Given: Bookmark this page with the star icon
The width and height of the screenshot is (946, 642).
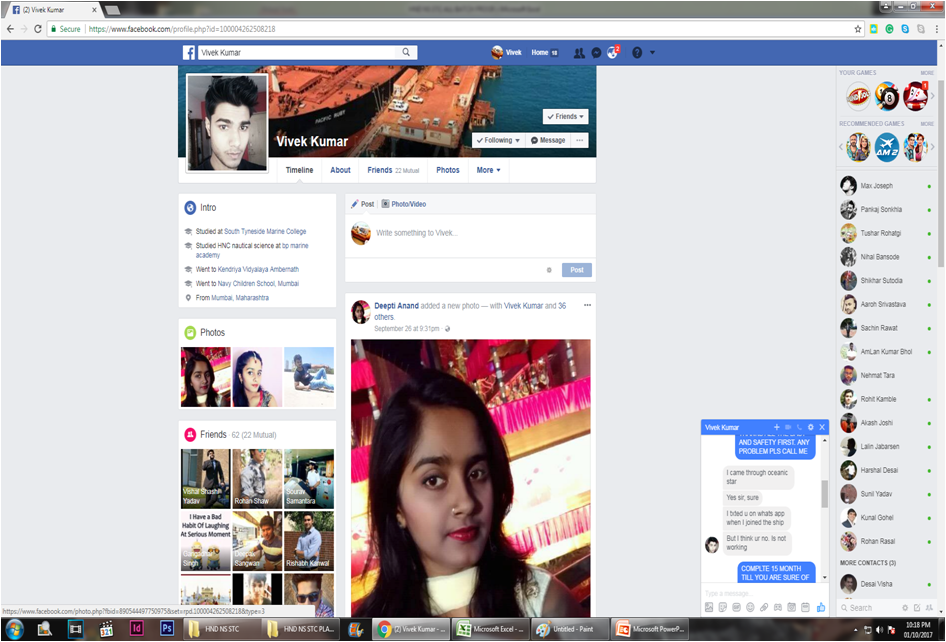Looking at the screenshot, I should point(858,29).
